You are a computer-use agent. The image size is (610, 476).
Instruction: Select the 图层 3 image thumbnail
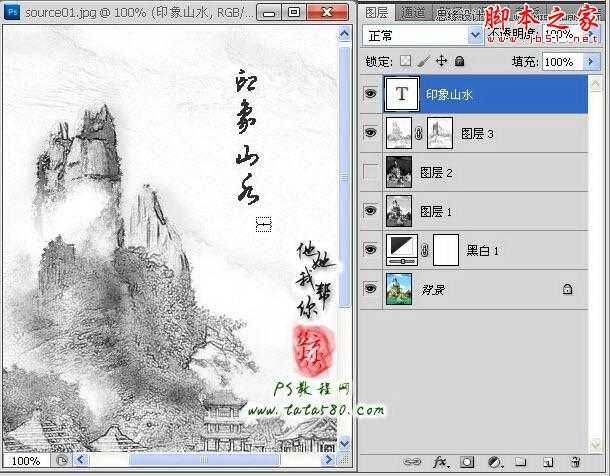pyautogui.click(x=399, y=133)
